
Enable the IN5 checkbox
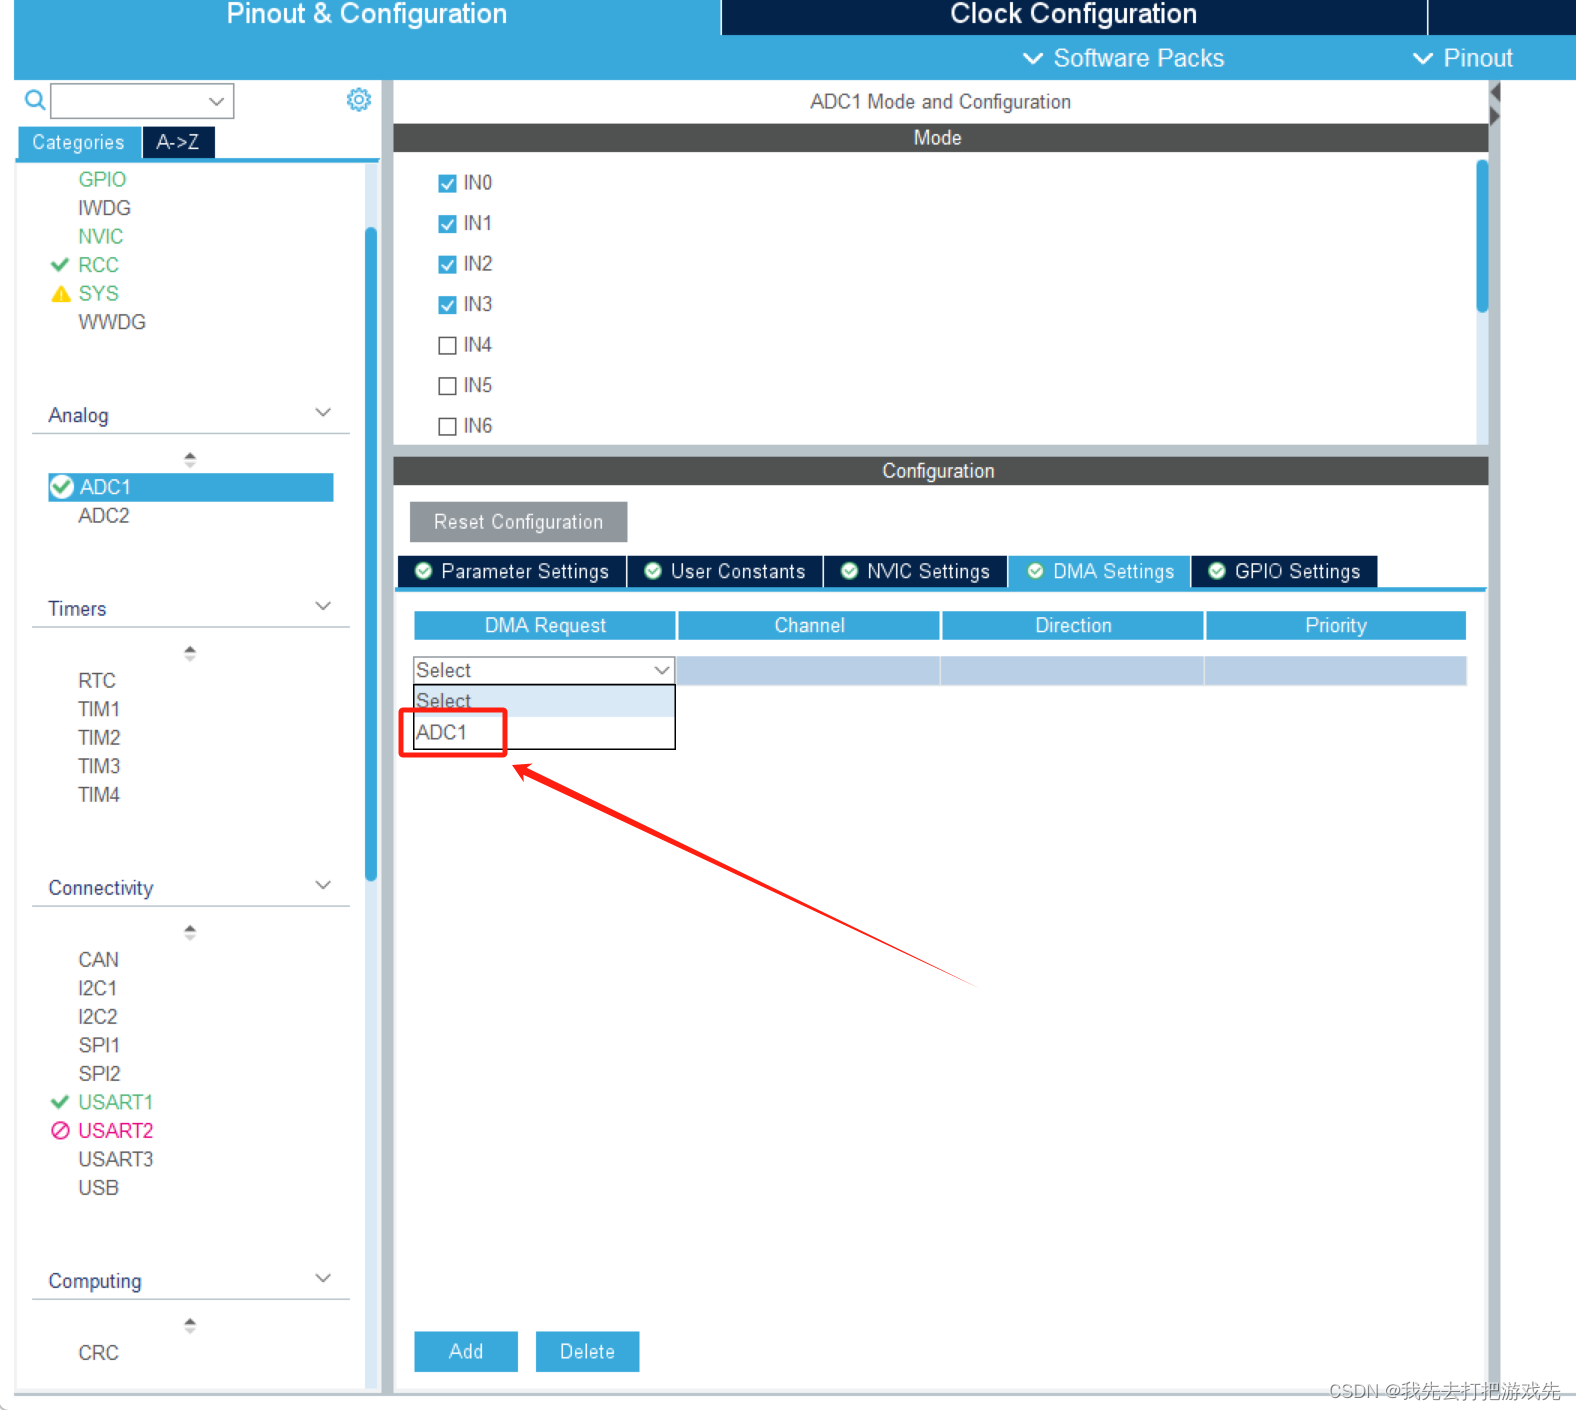(447, 386)
